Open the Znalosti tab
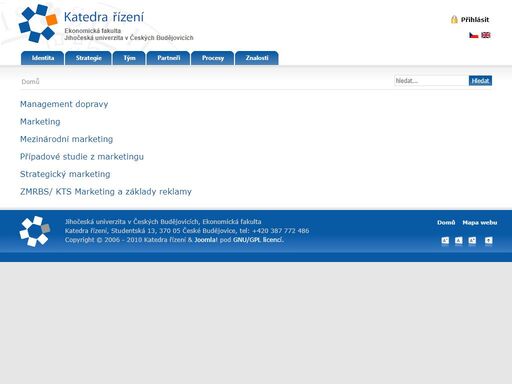Image resolution: width=512 pixels, height=384 pixels. pyautogui.click(x=257, y=58)
